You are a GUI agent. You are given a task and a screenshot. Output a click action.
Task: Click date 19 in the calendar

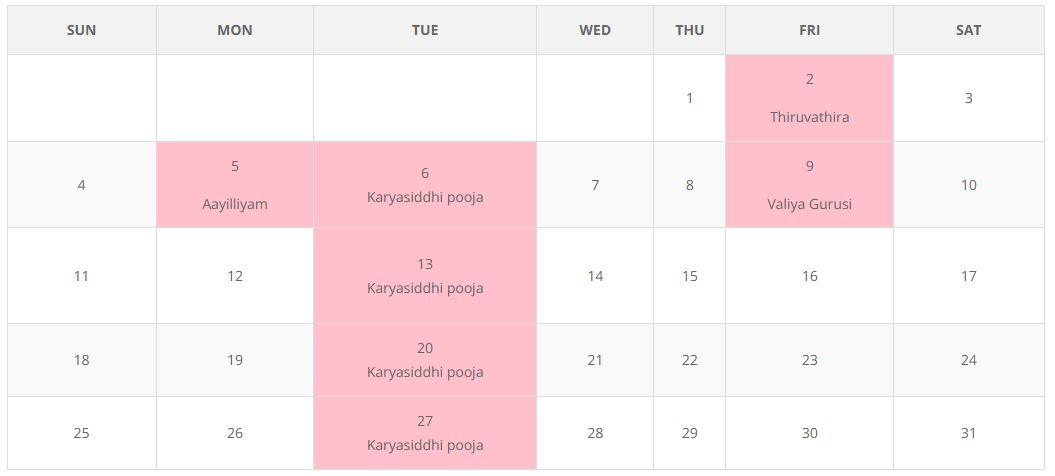tap(234, 360)
